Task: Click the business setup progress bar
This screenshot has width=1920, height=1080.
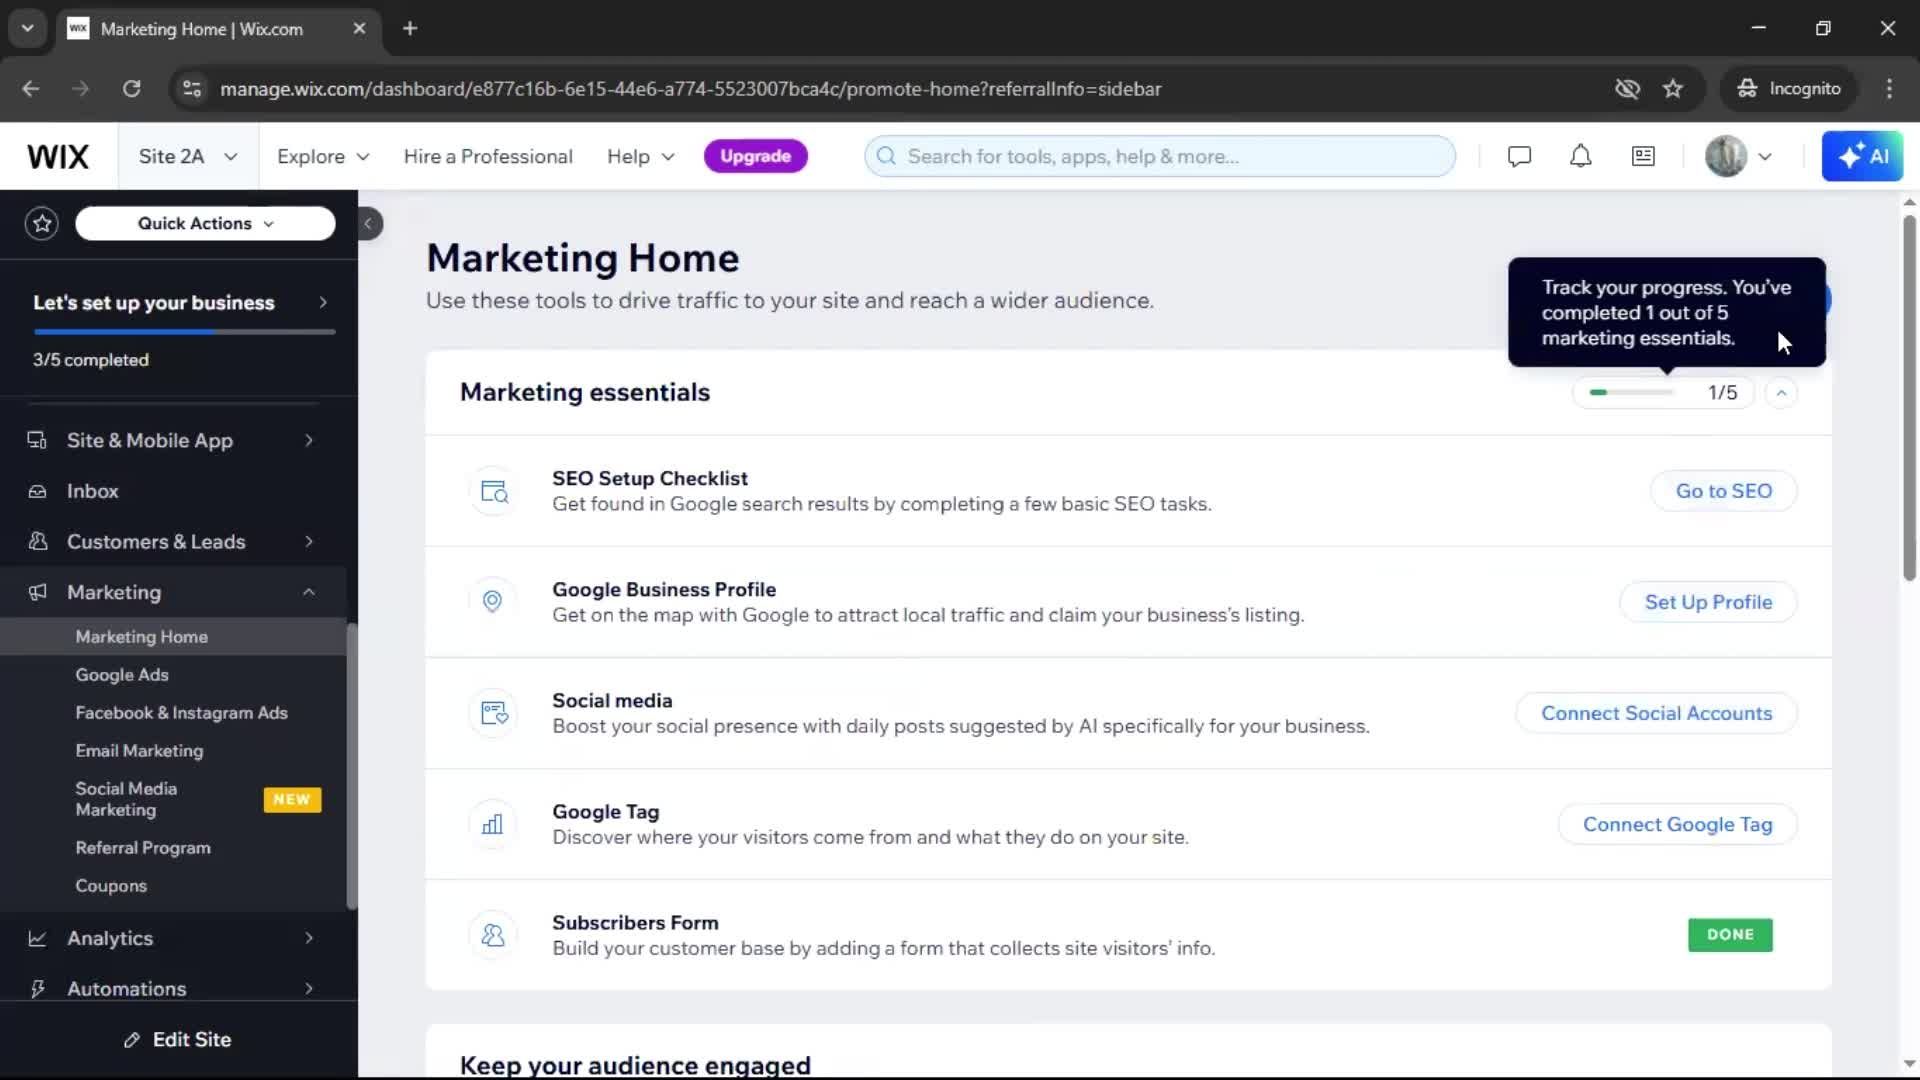Action: coord(184,332)
